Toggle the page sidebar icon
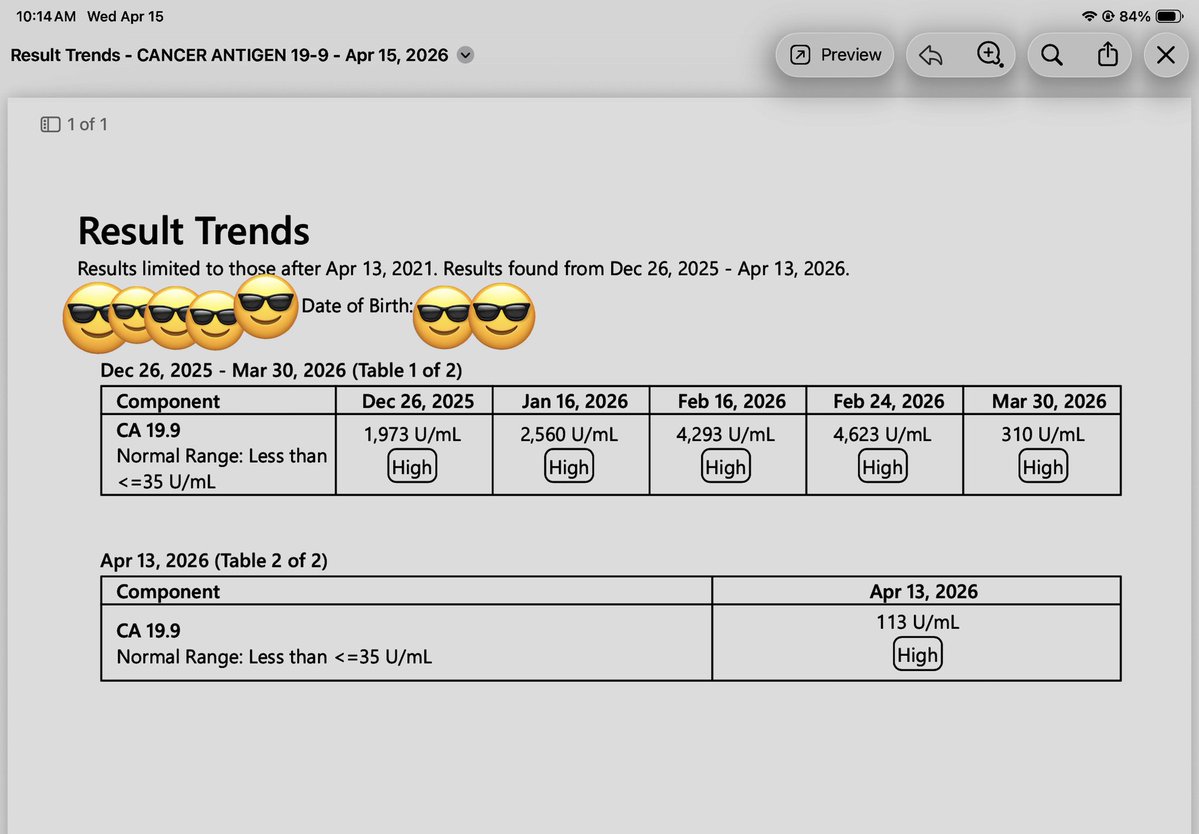This screenshot has width=1199, height=834. (50, 125)
